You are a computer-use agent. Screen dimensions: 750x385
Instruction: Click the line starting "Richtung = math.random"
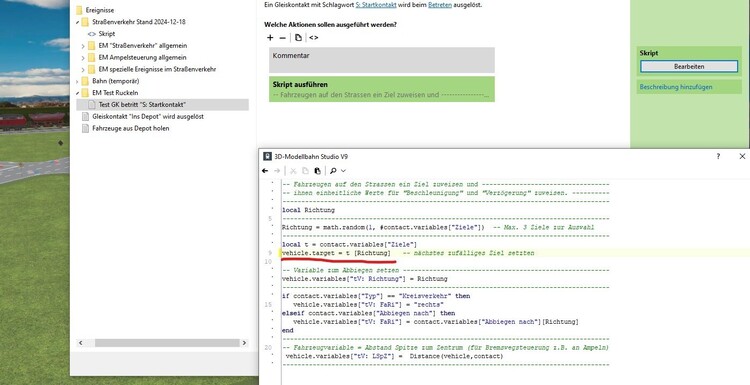pos(383,227)
